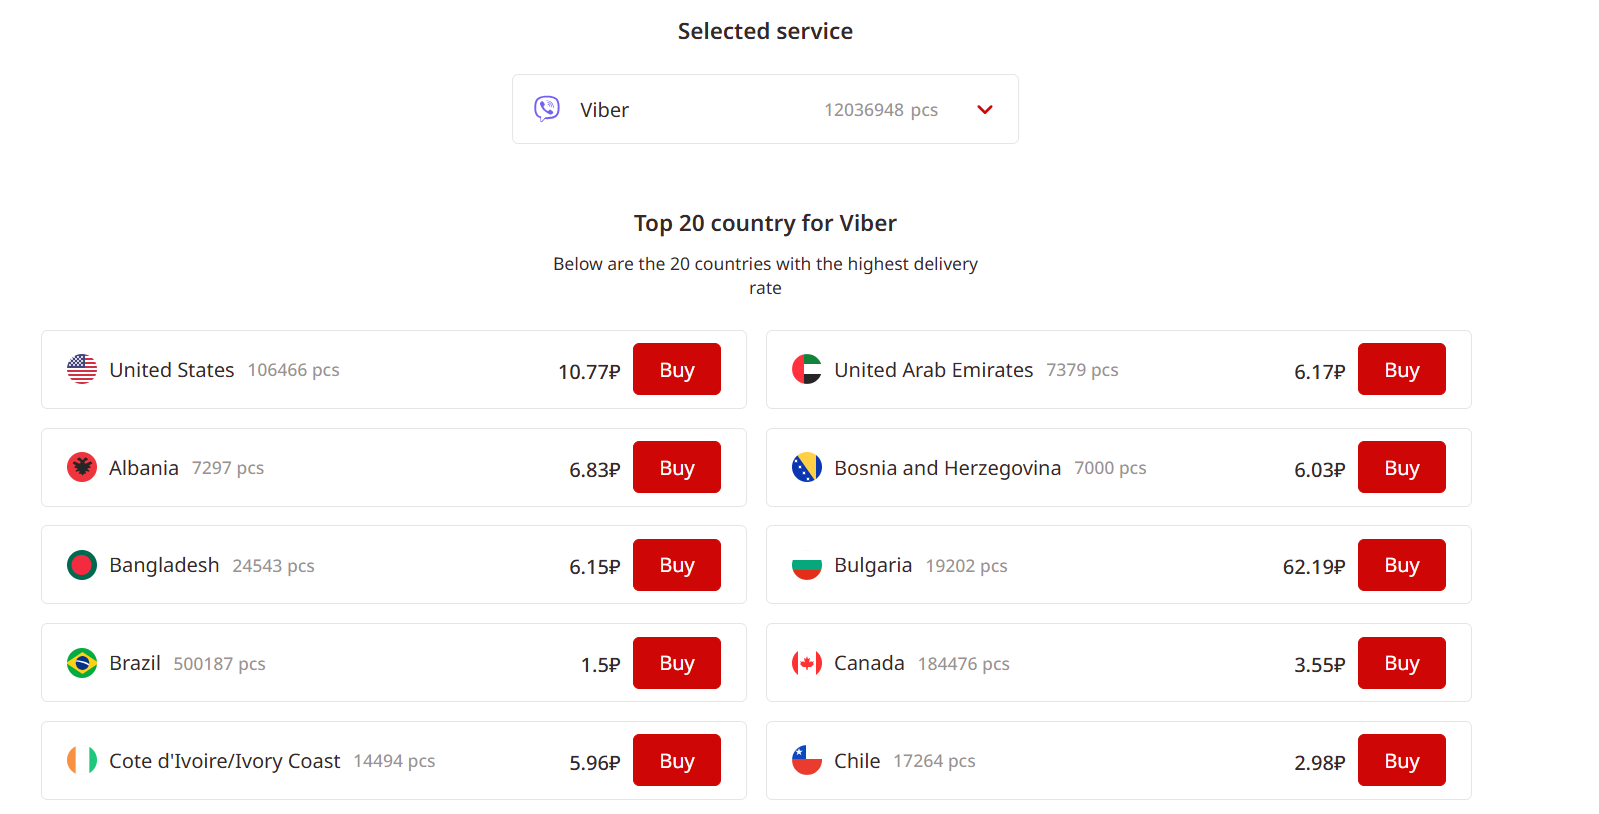
Task: Click the Viber logo icon in selector
Action: tap(547, 109)
